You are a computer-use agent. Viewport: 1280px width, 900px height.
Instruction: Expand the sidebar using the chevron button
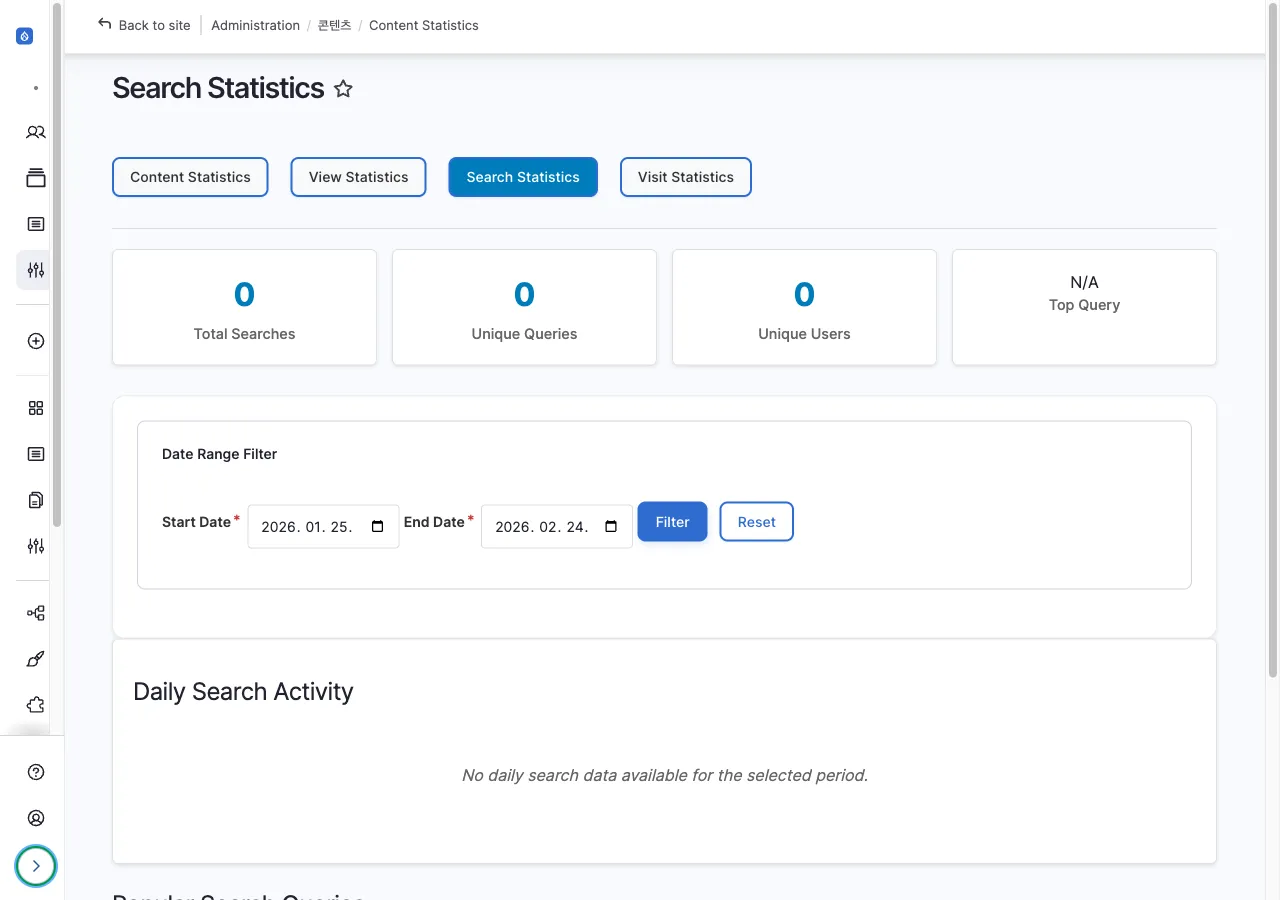[36, 866]
